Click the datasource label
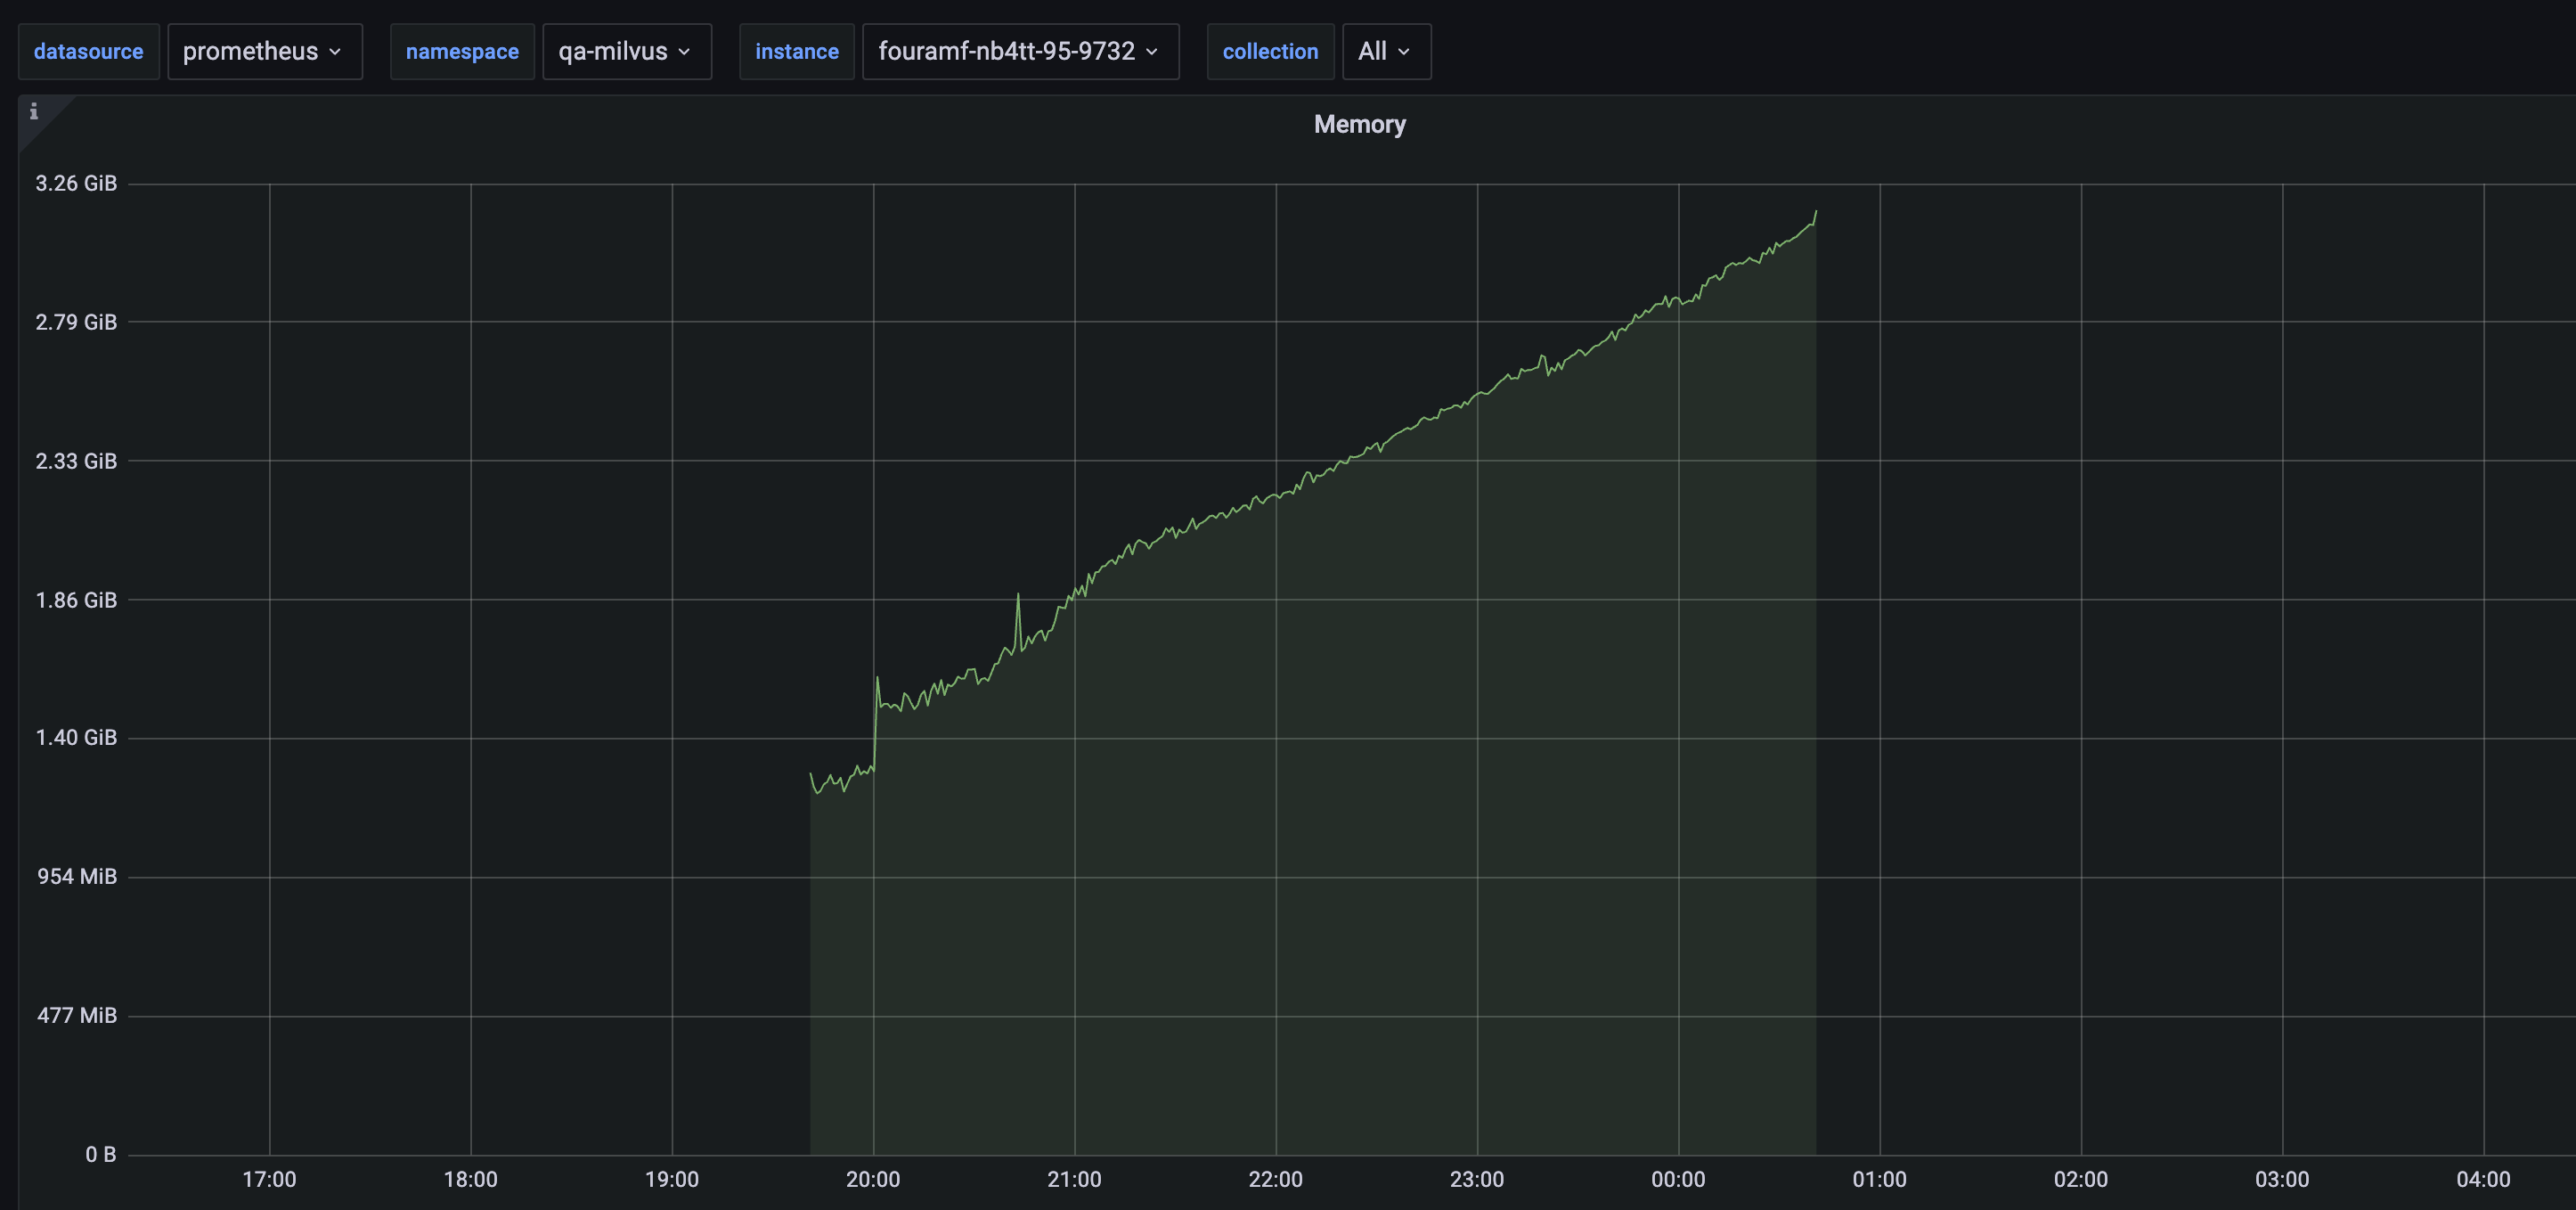The image size is (2576, 1210). 88,51
